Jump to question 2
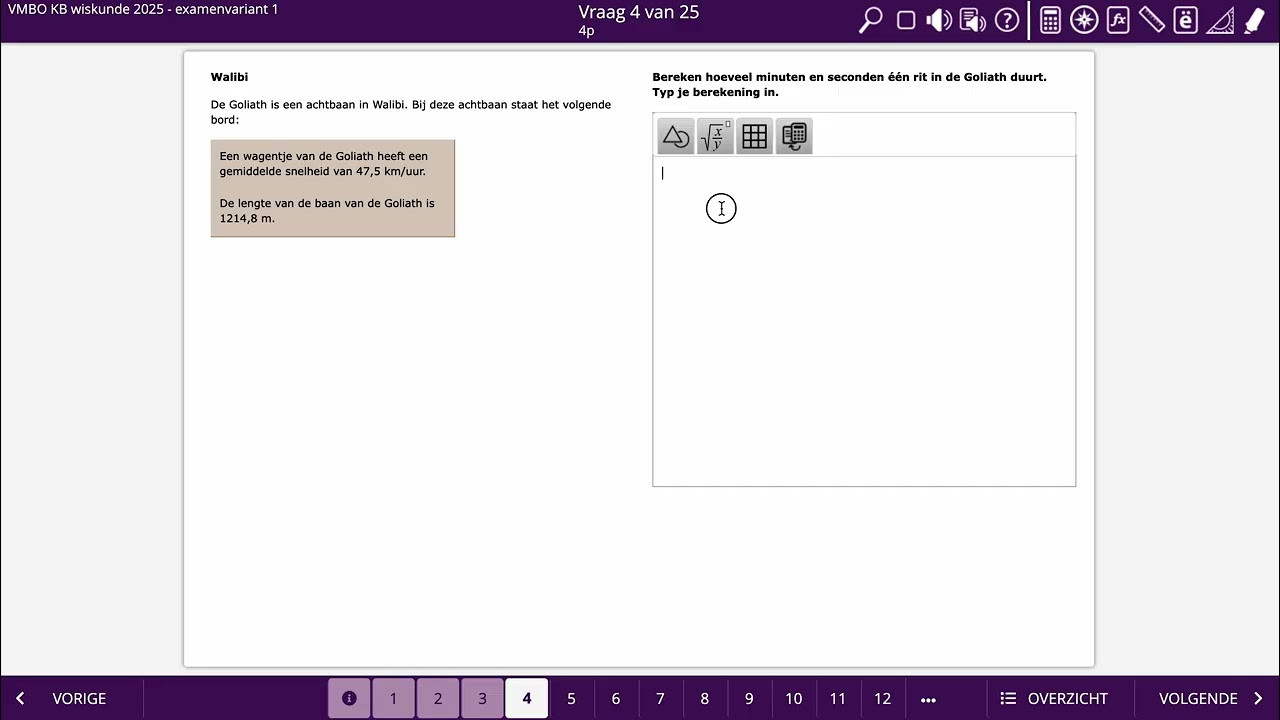 (x=437, y=699)
